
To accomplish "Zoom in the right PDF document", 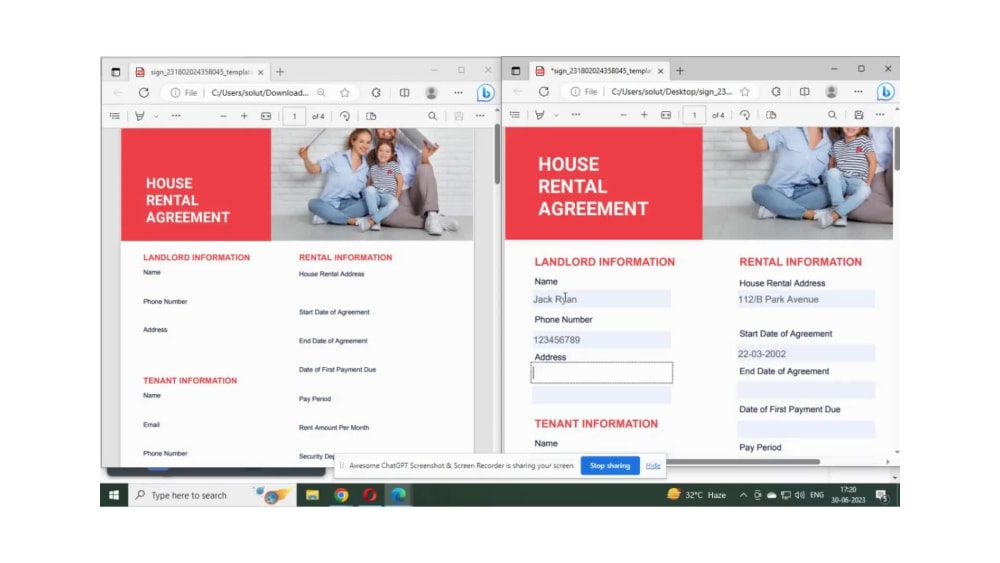I will pyautogui.click(x=644, y=115).
